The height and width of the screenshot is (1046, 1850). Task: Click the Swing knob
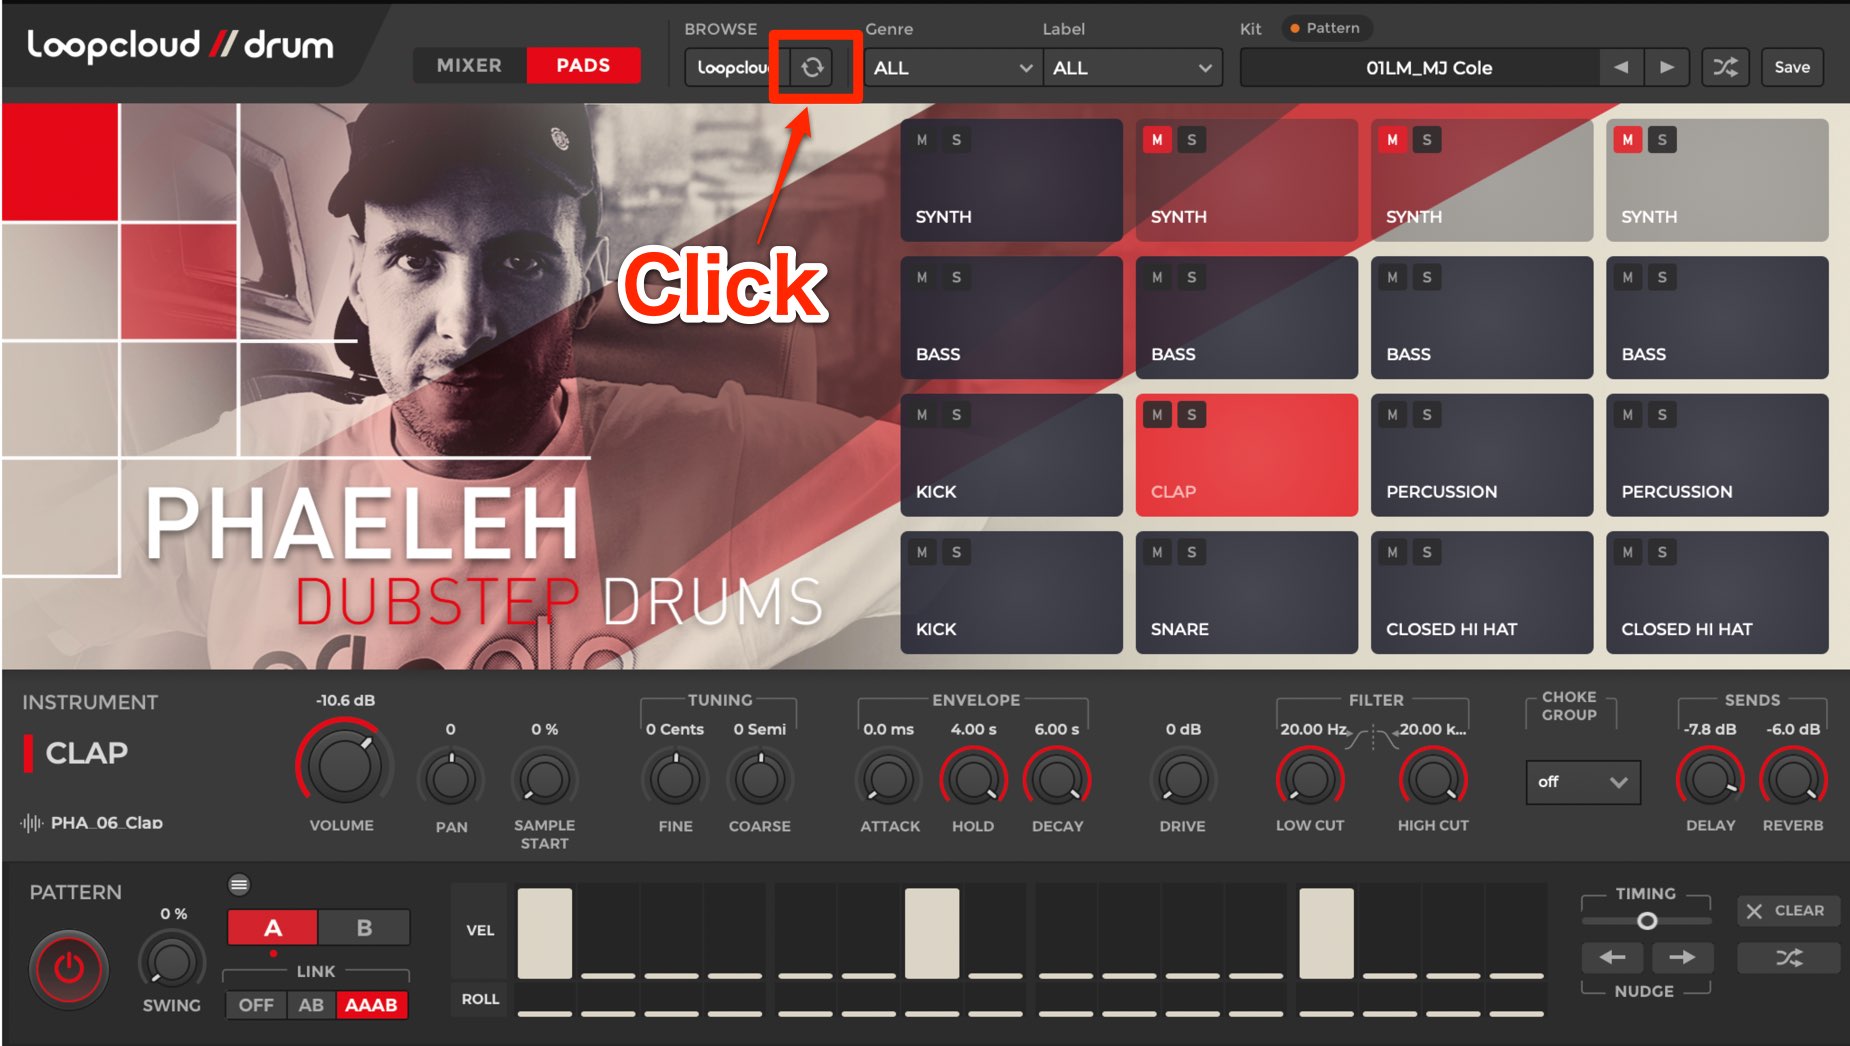click(x=171, y=962)
